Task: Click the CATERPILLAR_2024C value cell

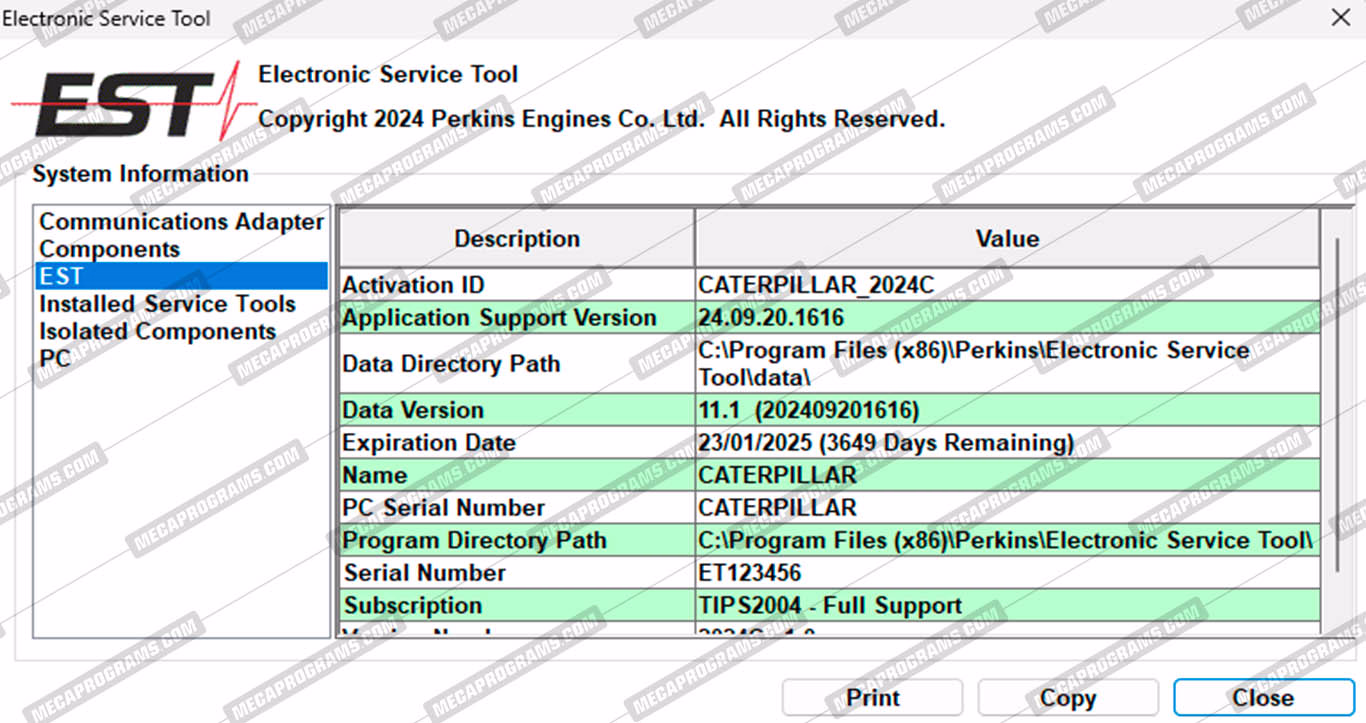Action: [1007, 285]
